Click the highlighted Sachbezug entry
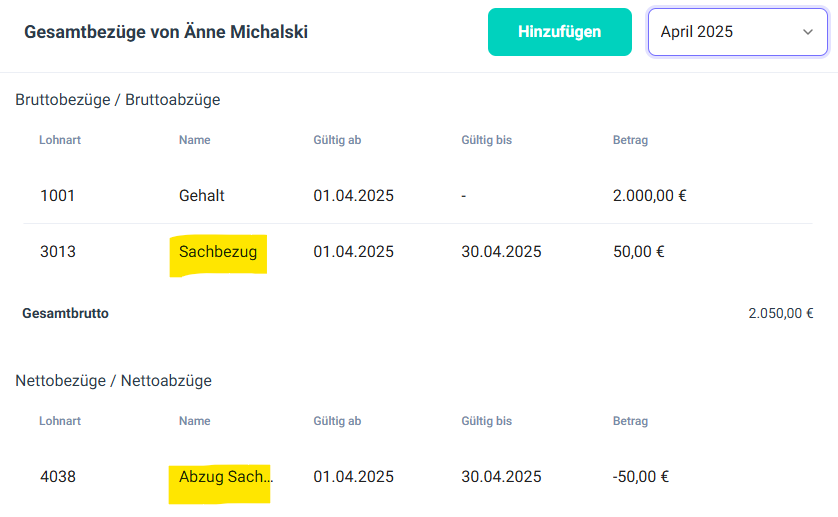This screenshot has height=517, width=838. click(218, 252)
